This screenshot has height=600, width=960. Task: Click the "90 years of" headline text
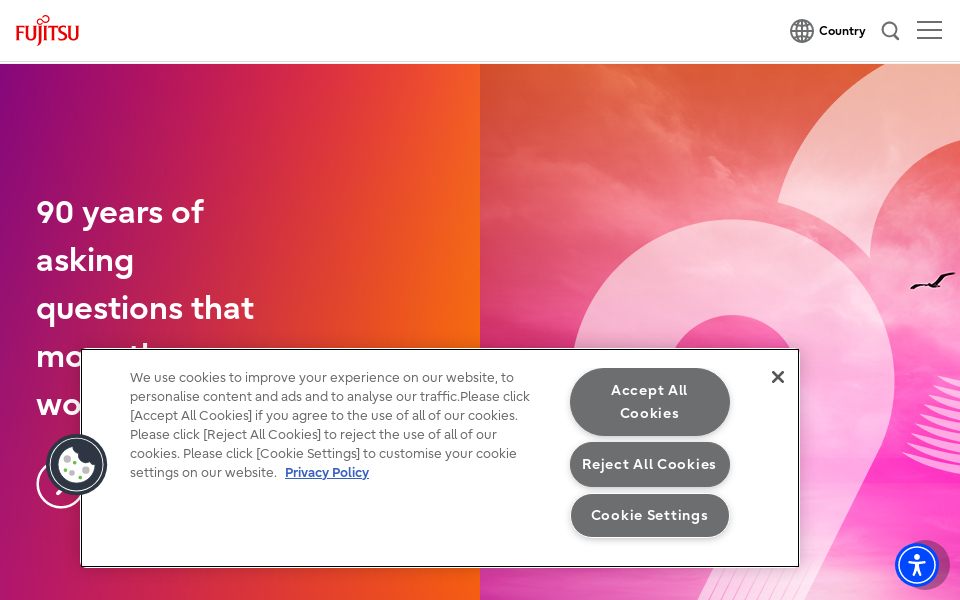(x=120, y=212)
